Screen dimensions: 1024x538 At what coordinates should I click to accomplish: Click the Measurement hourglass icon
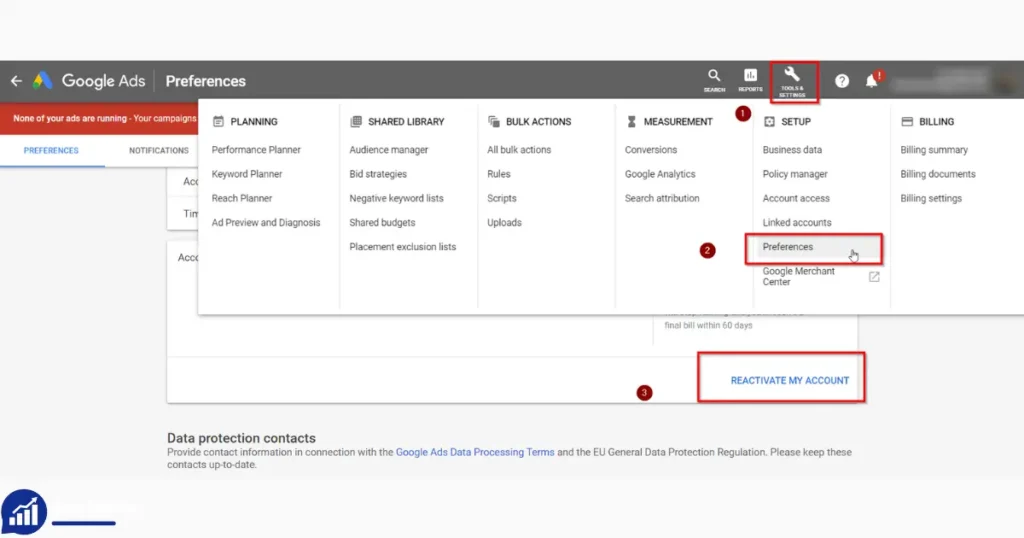pos(632,121)
